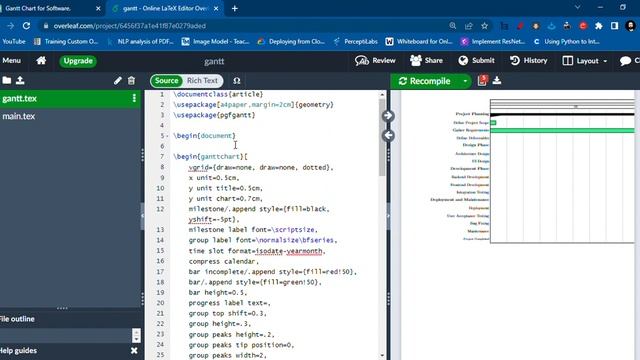Image resolution: width=640 pixels, height=360 pixels.
Task: Open the Implement ResNet bookmark
Action: 493,41
